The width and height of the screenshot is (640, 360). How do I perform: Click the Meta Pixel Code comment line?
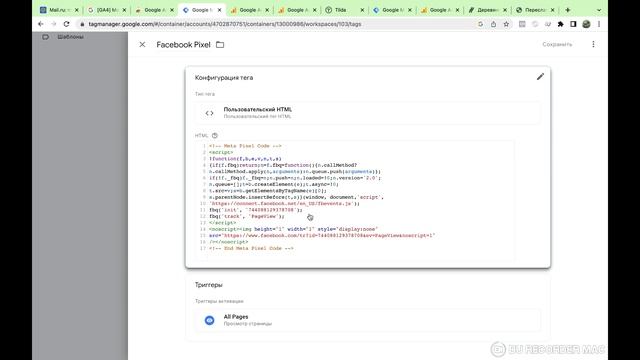[245, 146]
